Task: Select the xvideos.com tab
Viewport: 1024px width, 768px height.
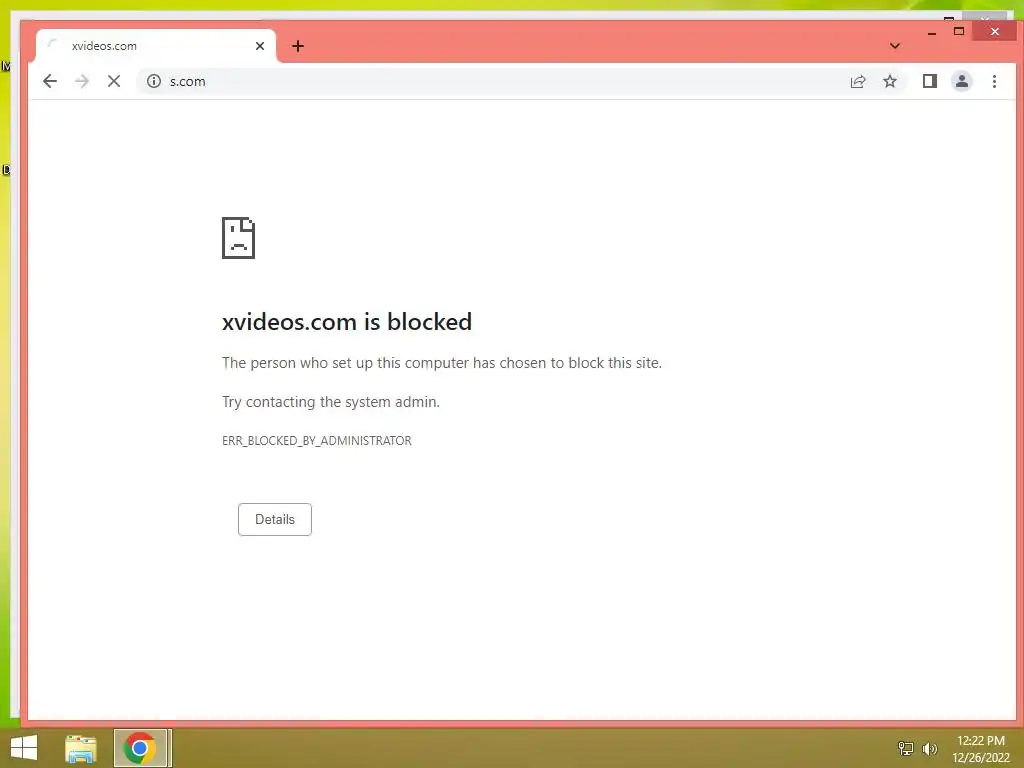Action: coord(156,46)
